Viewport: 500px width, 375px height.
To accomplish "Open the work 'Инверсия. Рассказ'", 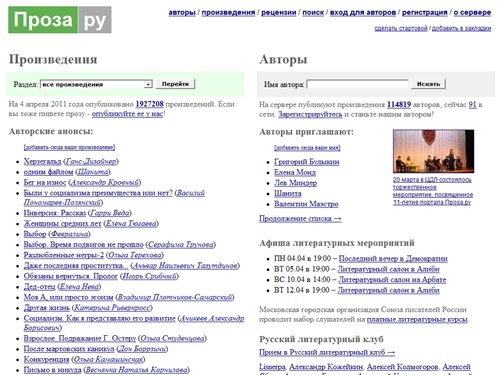I will pos(55,213).
